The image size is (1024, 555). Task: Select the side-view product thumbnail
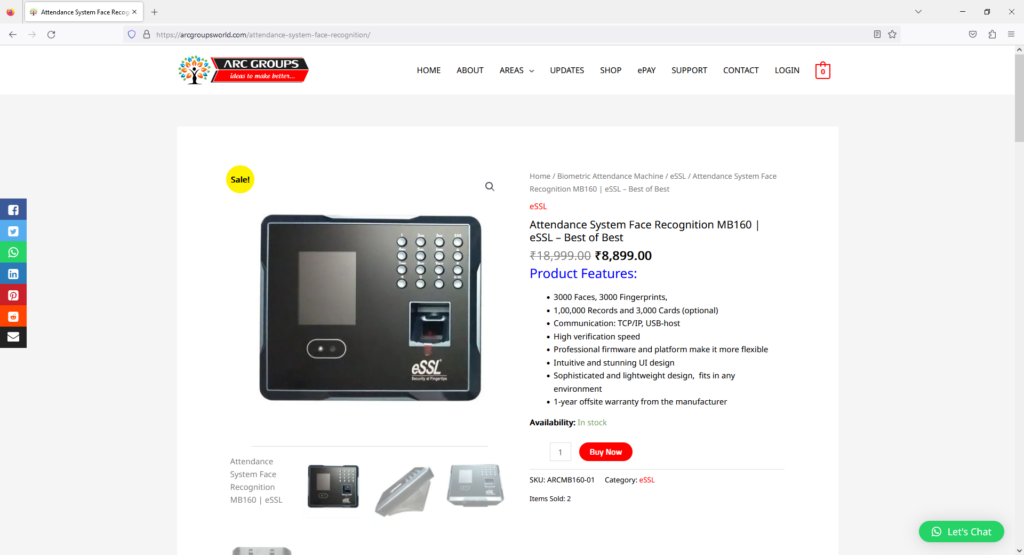pyautogui.click(x=404, y=490)
